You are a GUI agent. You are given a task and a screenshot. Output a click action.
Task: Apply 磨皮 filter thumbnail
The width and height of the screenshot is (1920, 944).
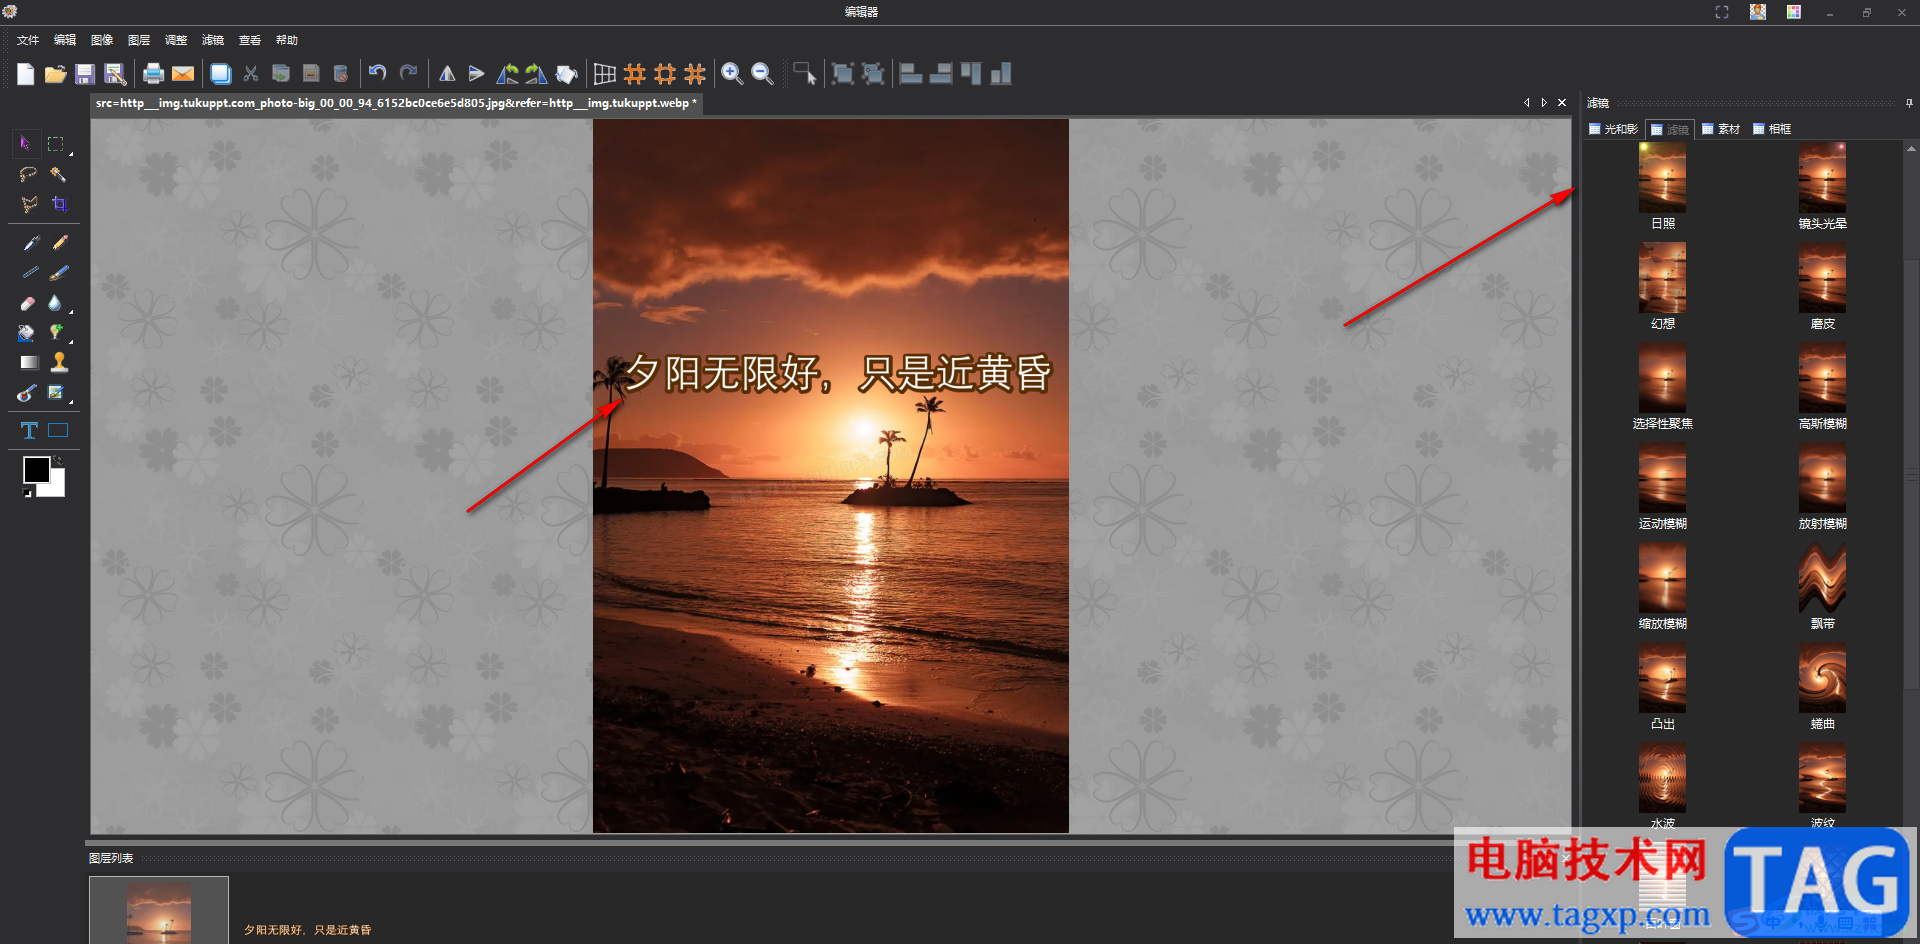tap(1822, 277)
